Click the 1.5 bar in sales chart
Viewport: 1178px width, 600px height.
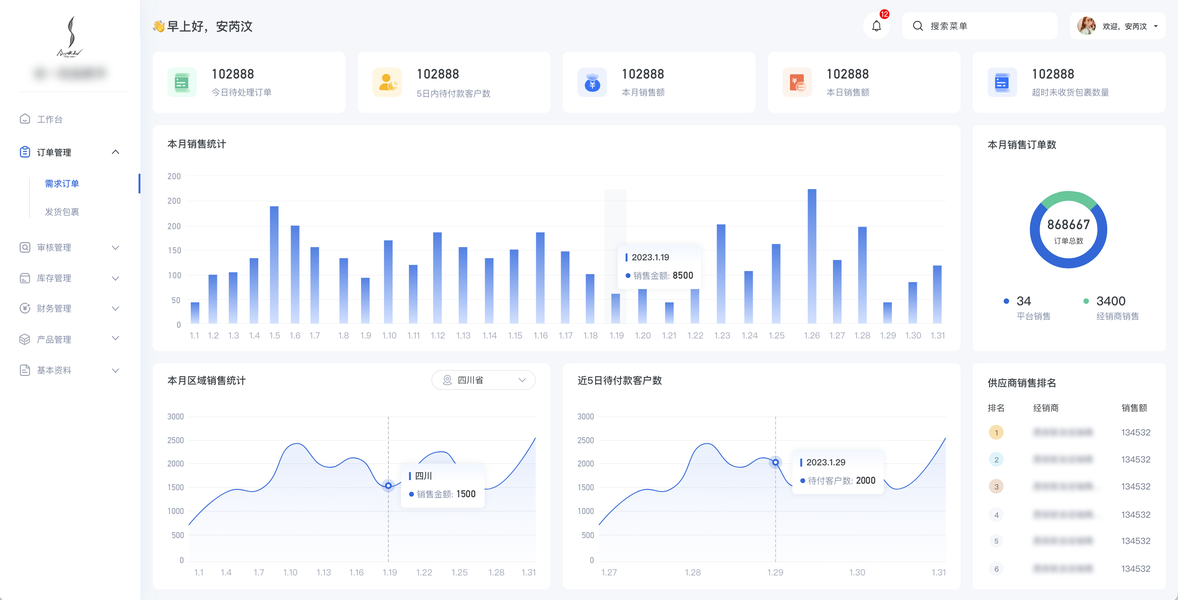274,265
